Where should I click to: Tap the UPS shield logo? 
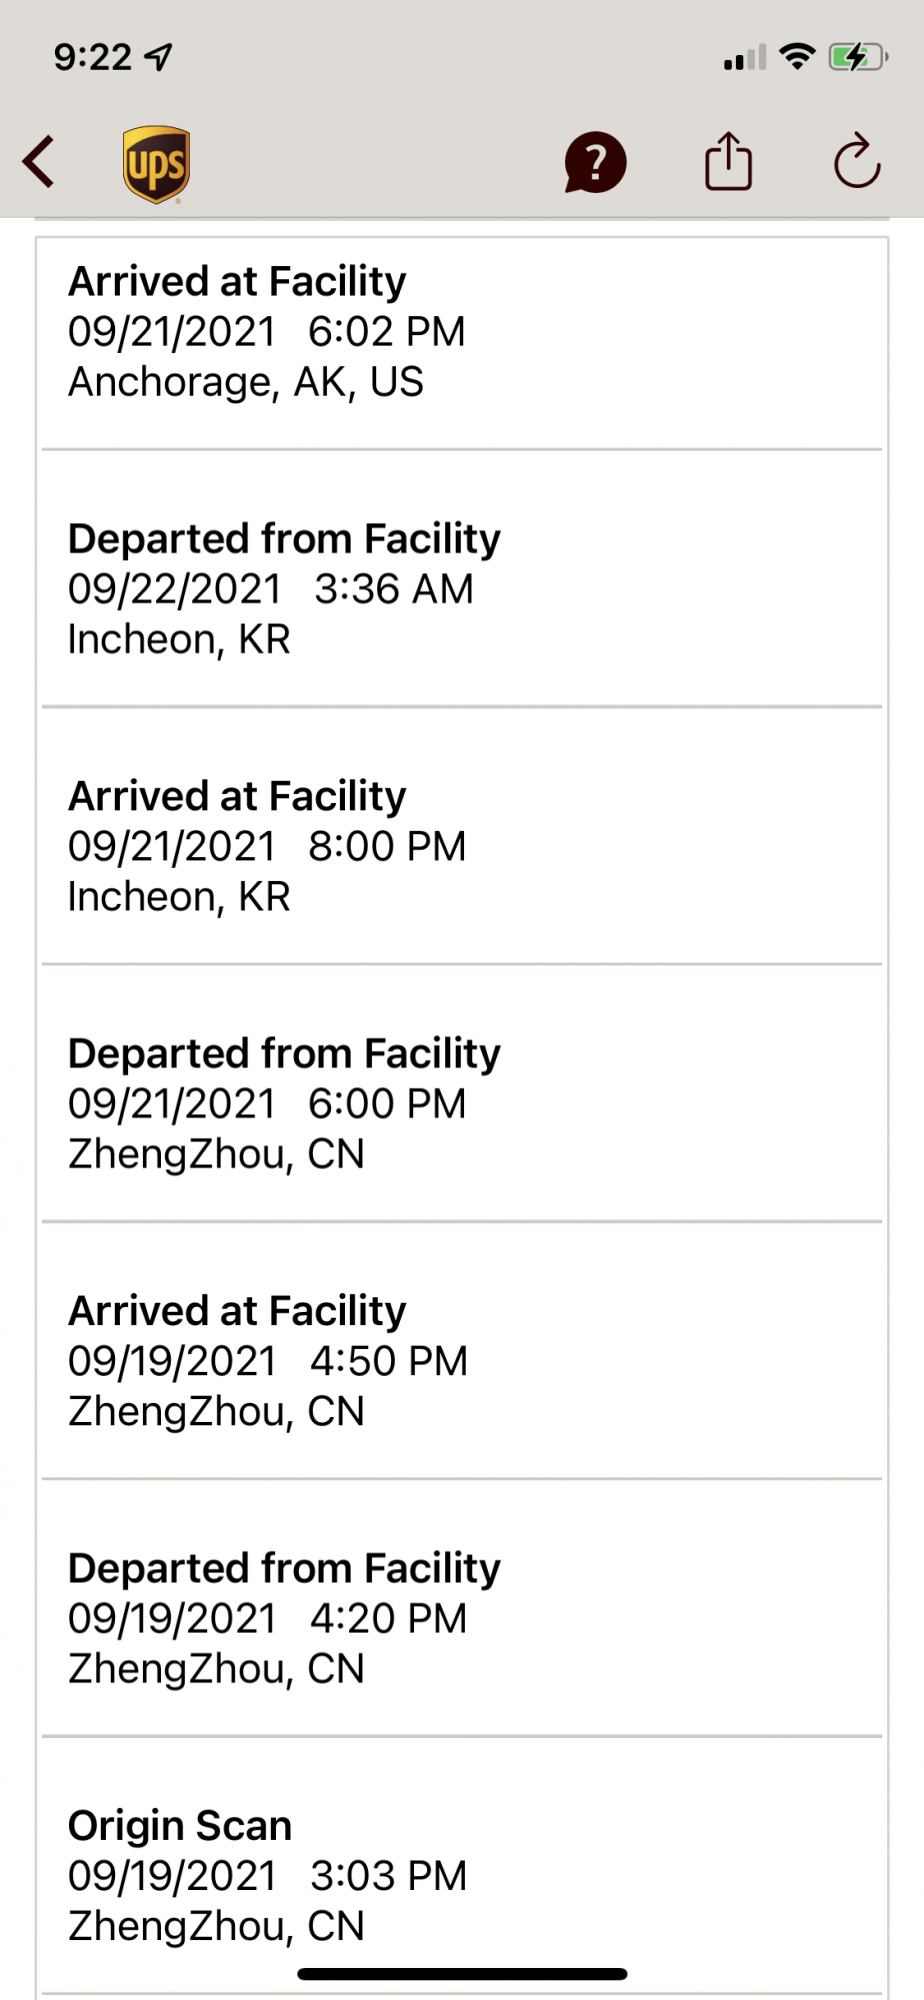[x=157, y=164]
